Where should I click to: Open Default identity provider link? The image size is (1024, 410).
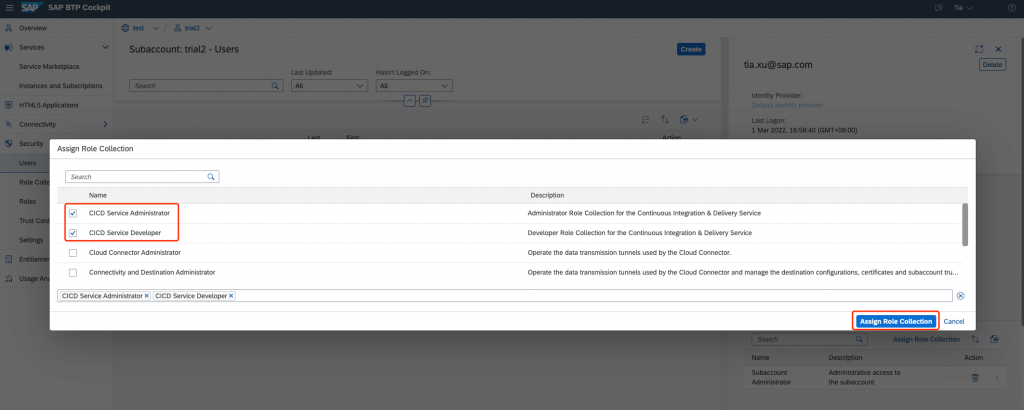coord(787,104)
